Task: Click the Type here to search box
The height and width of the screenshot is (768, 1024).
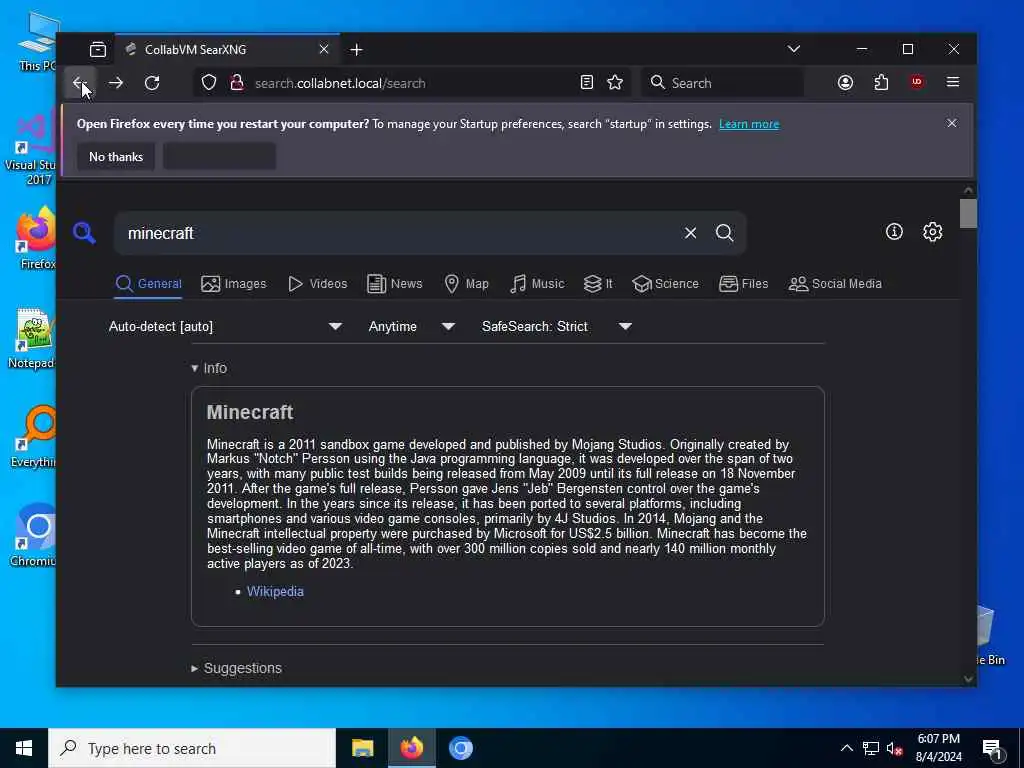Action: coord(192,748)
